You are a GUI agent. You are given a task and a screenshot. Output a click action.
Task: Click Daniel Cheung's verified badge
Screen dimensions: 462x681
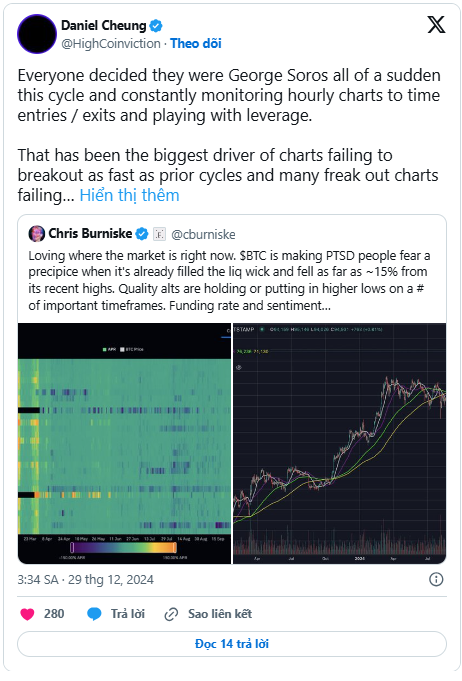156,26
